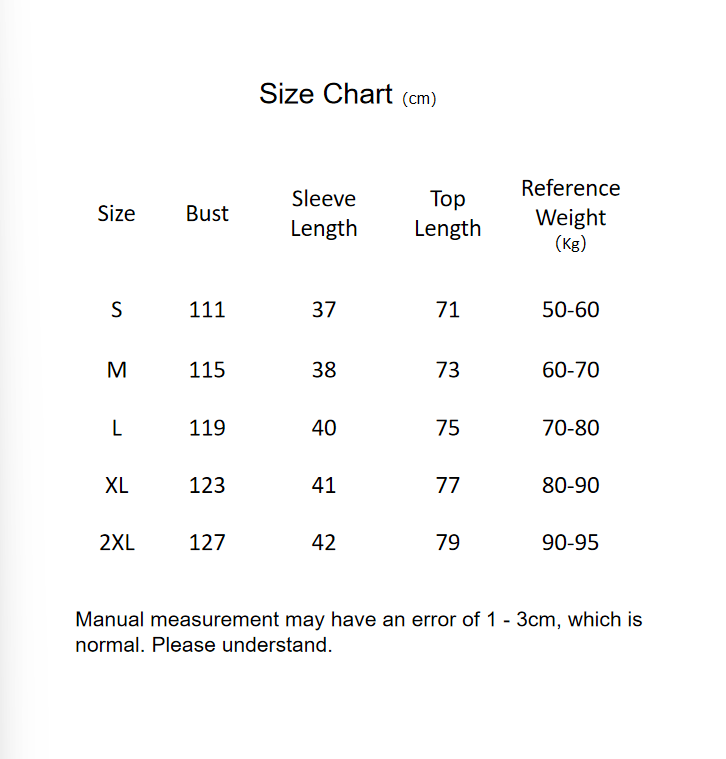Select the Reference Weight column header
726x759 pixels.
click(570, 203)
